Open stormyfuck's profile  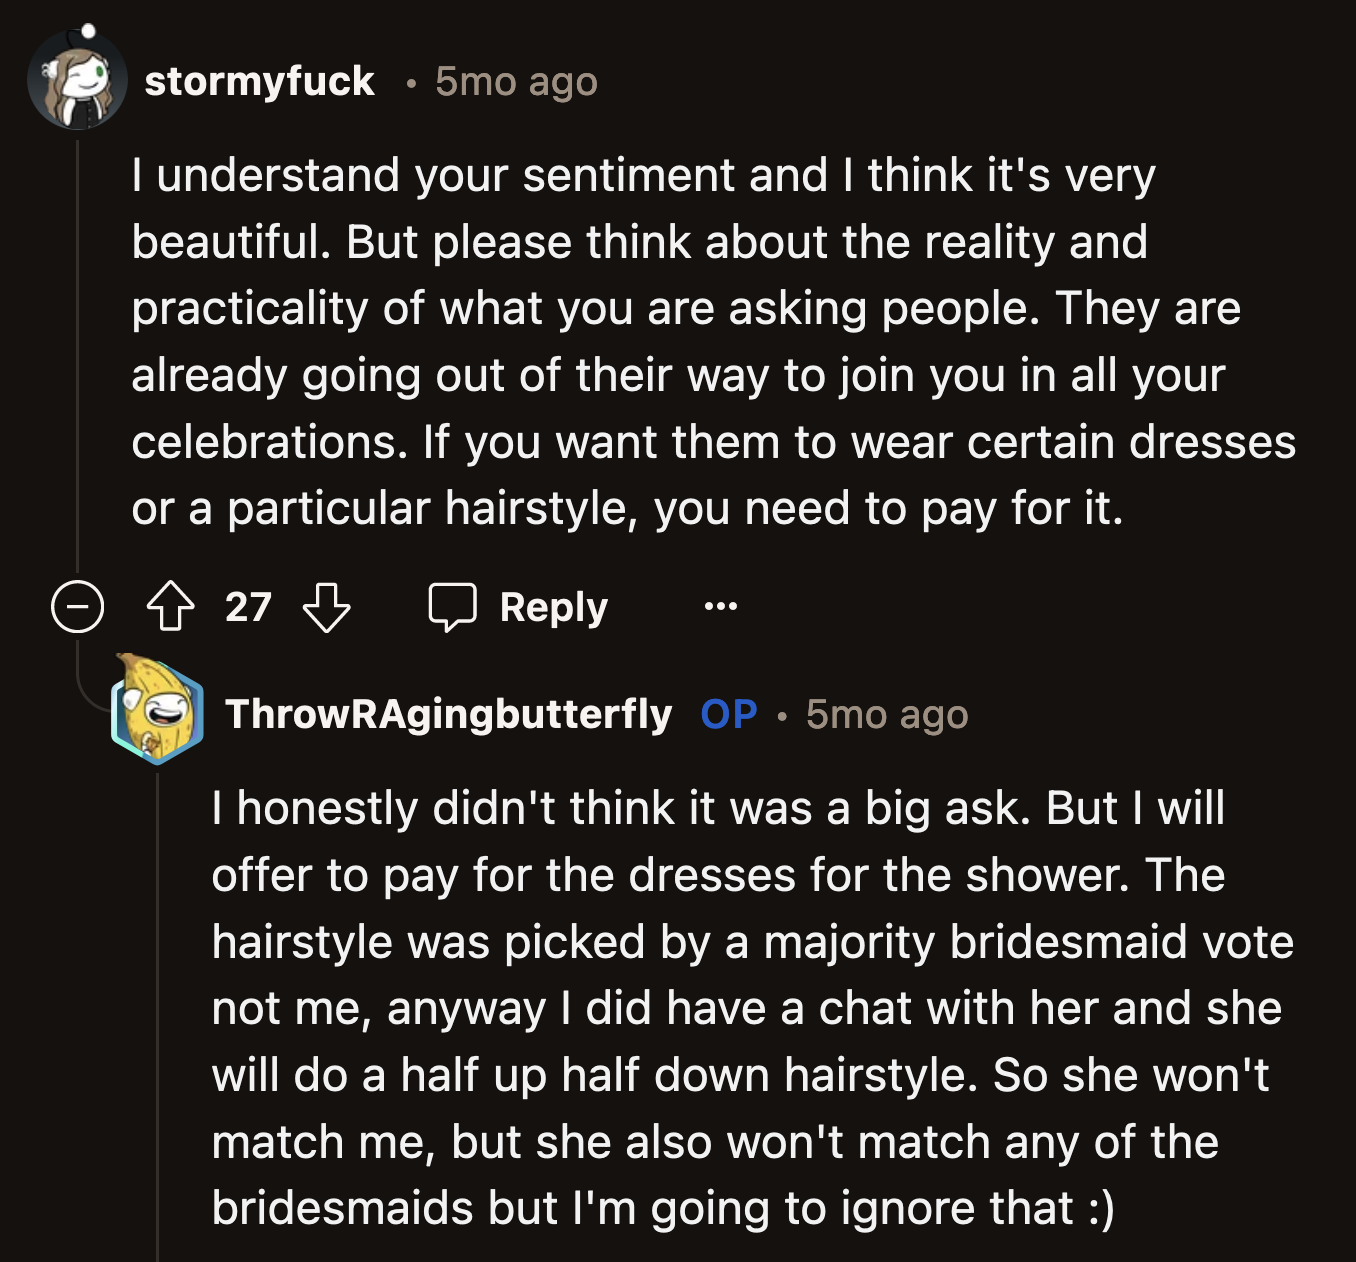tap(258, 82)
